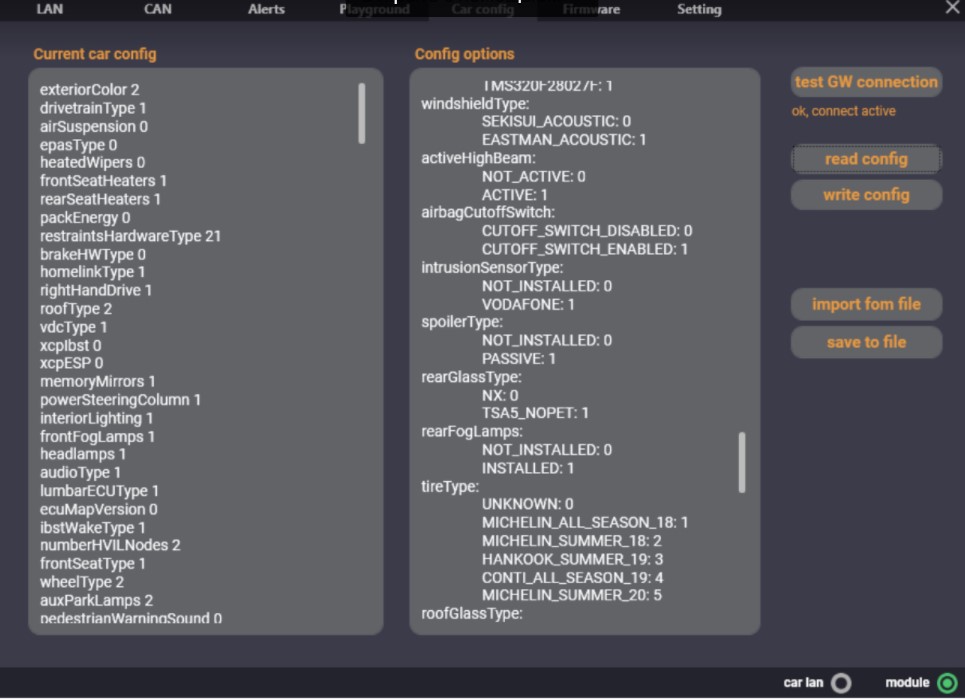
Task: Go to the Playground tab
Action: point(374,9)
